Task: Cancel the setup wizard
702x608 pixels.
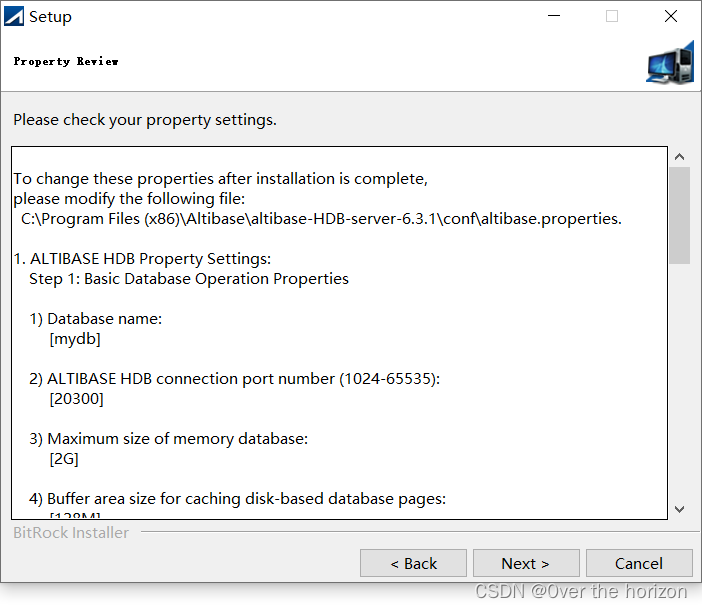Action: [x=639, y=563]
